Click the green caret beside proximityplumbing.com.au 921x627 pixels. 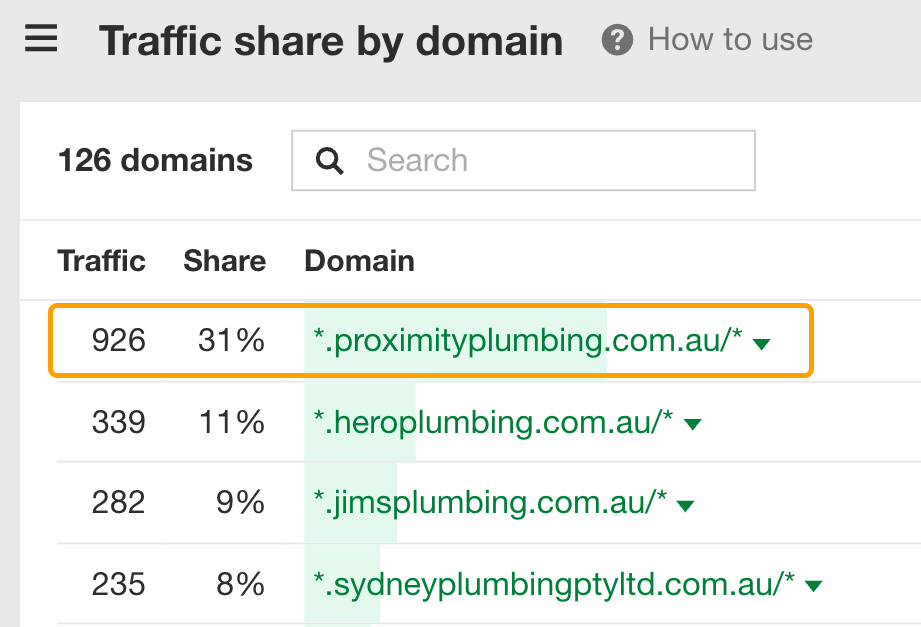(x=762, y=343)
